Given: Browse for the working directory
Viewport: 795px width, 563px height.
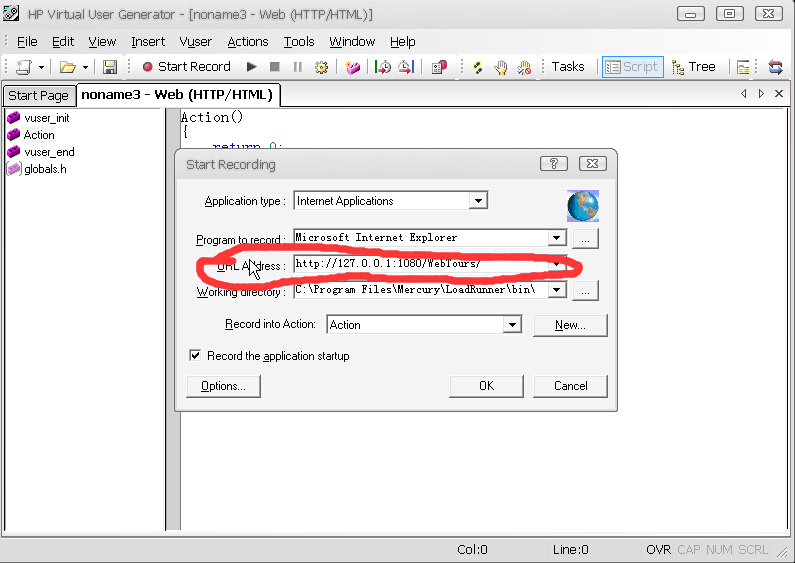Looking at the screenshot, I should click(585, 291).
